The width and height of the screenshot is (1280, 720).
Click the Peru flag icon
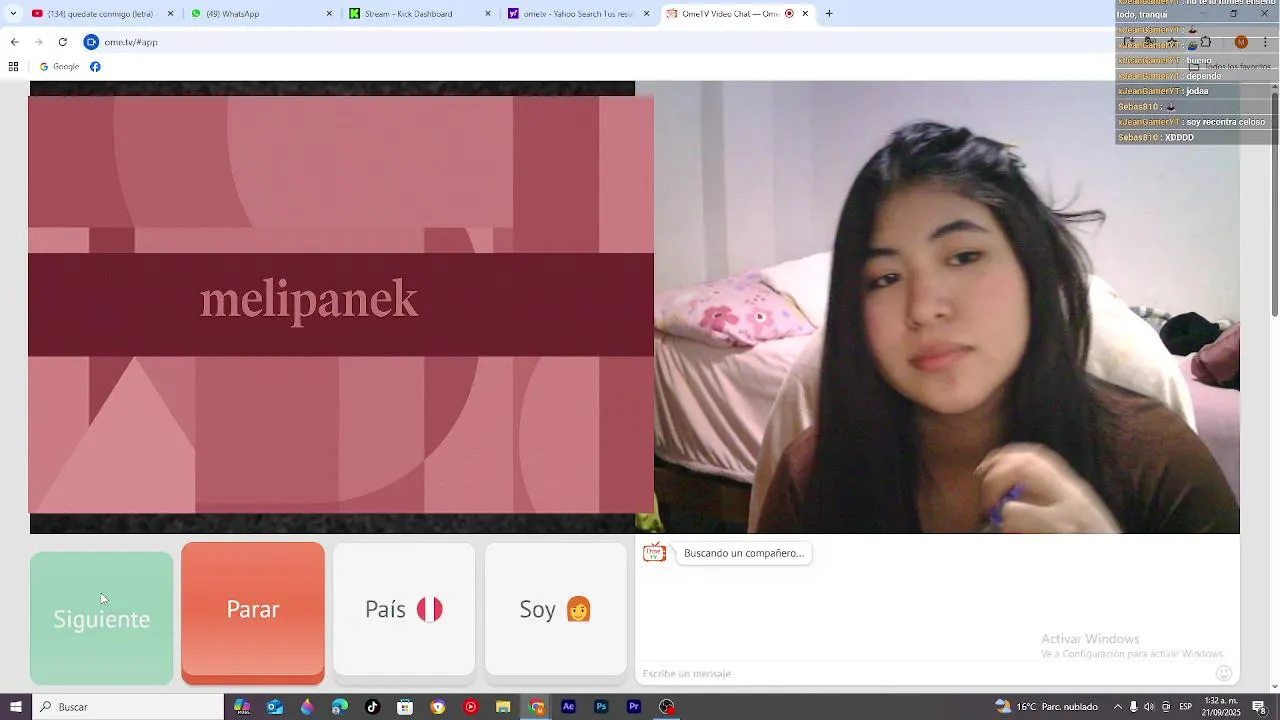(430, 609)
